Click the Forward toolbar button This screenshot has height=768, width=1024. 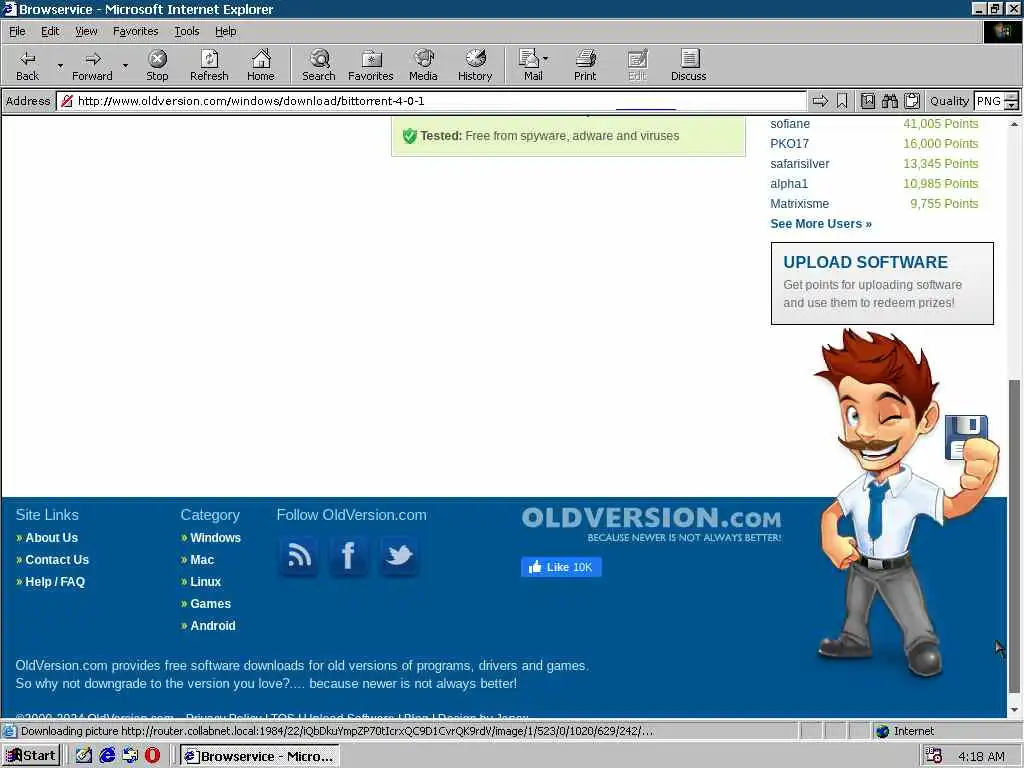[92, 65]
